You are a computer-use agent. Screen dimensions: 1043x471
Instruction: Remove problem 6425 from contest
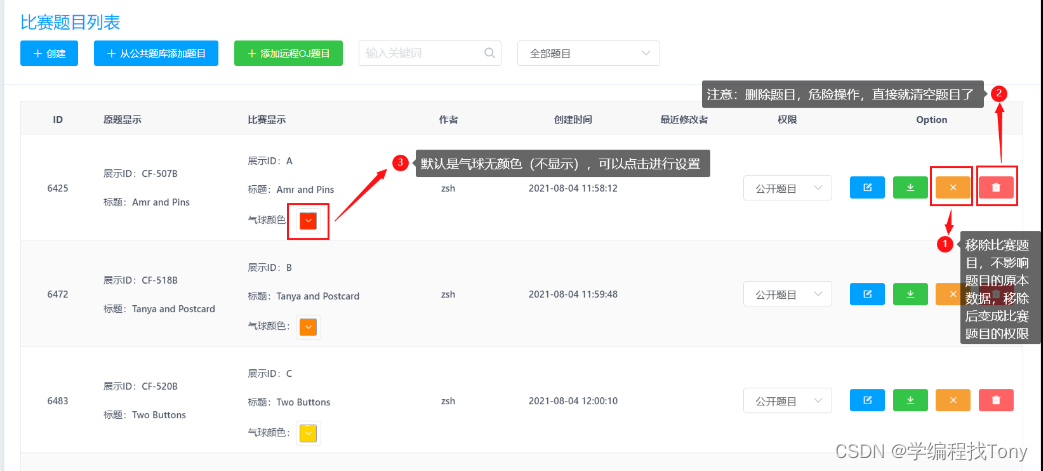[x=953, y=188]
